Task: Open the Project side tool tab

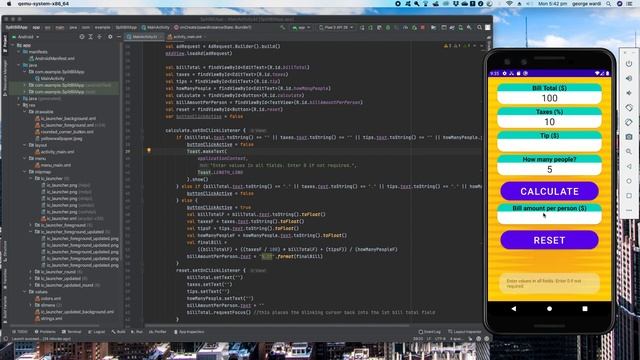Action: point(5,44)
